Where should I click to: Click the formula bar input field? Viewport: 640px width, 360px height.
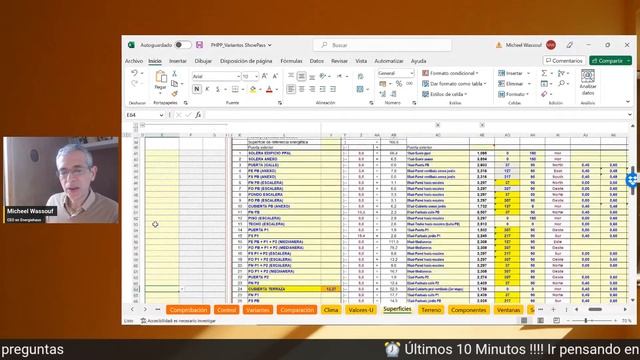click(414, 115)
